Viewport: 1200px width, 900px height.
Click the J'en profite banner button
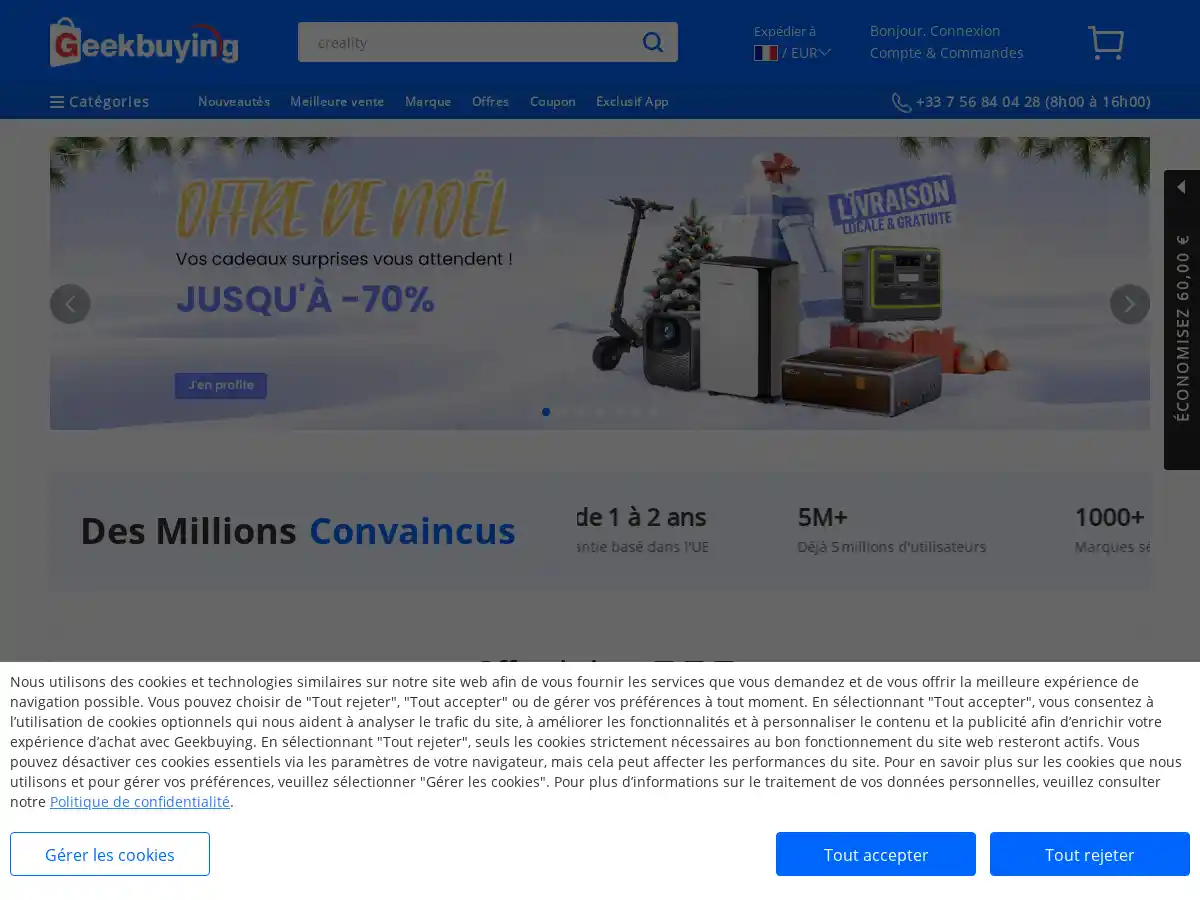click(x=220, y=385)
